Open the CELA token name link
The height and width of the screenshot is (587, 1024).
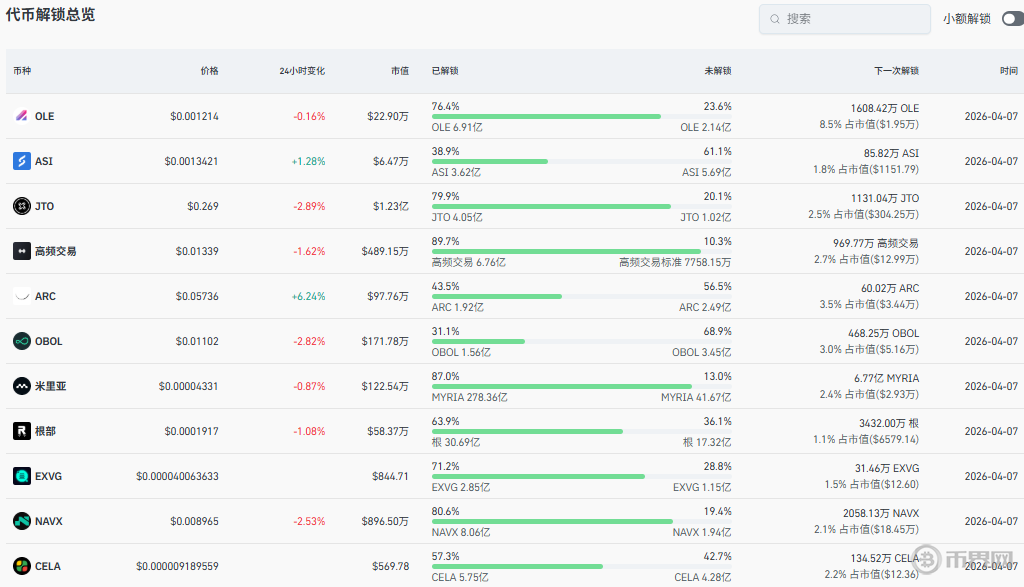click(x=48, y=567)
